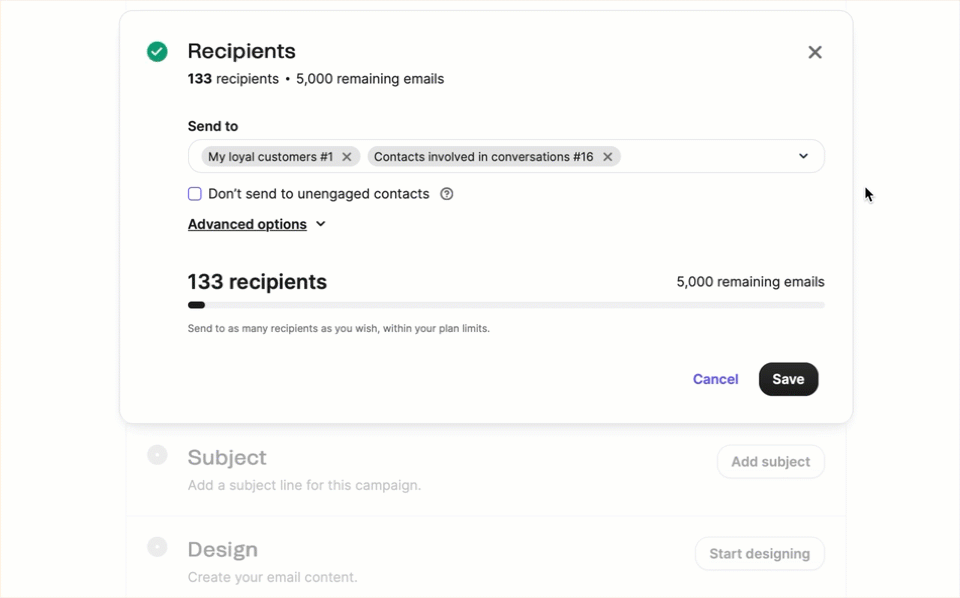Click the recipients usage progress bar

pyautogui.click(x=505, y=304)
